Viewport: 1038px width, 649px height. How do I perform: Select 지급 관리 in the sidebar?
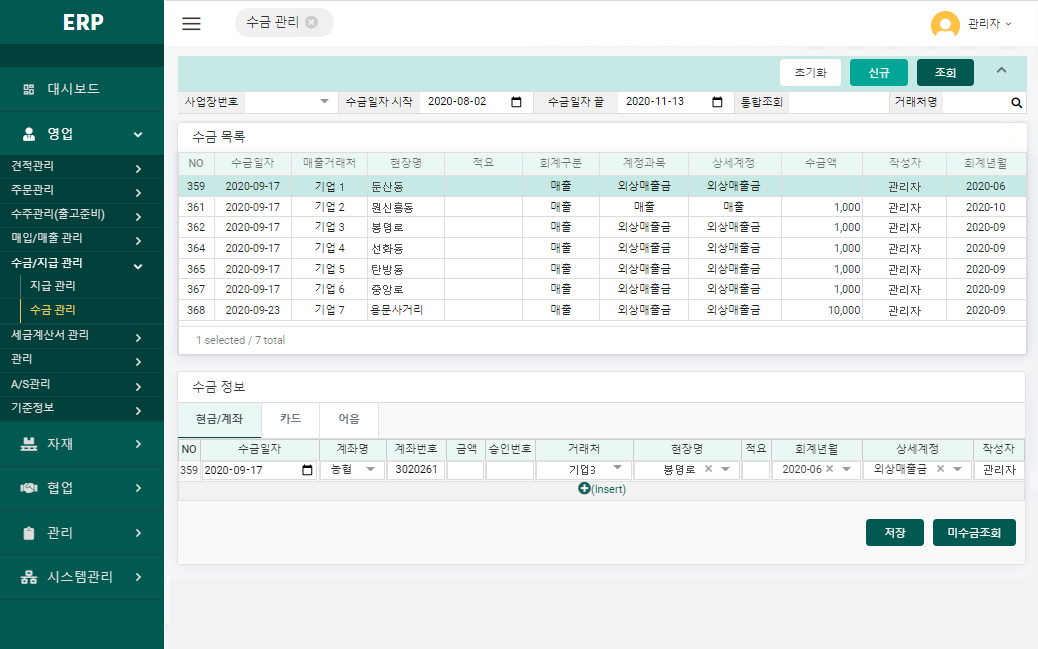(x=53, y=287)
